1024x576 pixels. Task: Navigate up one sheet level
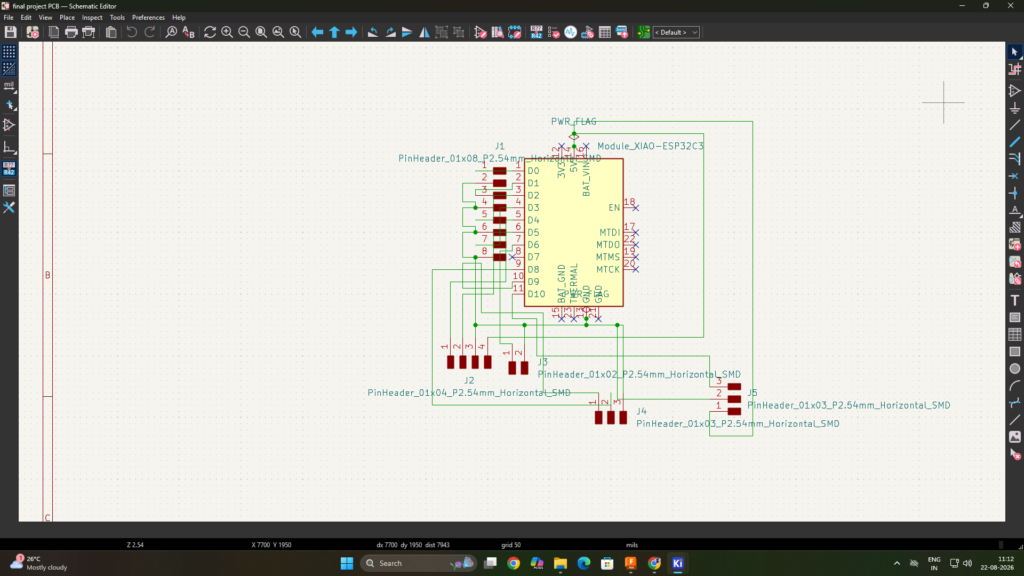pos(334,32)
